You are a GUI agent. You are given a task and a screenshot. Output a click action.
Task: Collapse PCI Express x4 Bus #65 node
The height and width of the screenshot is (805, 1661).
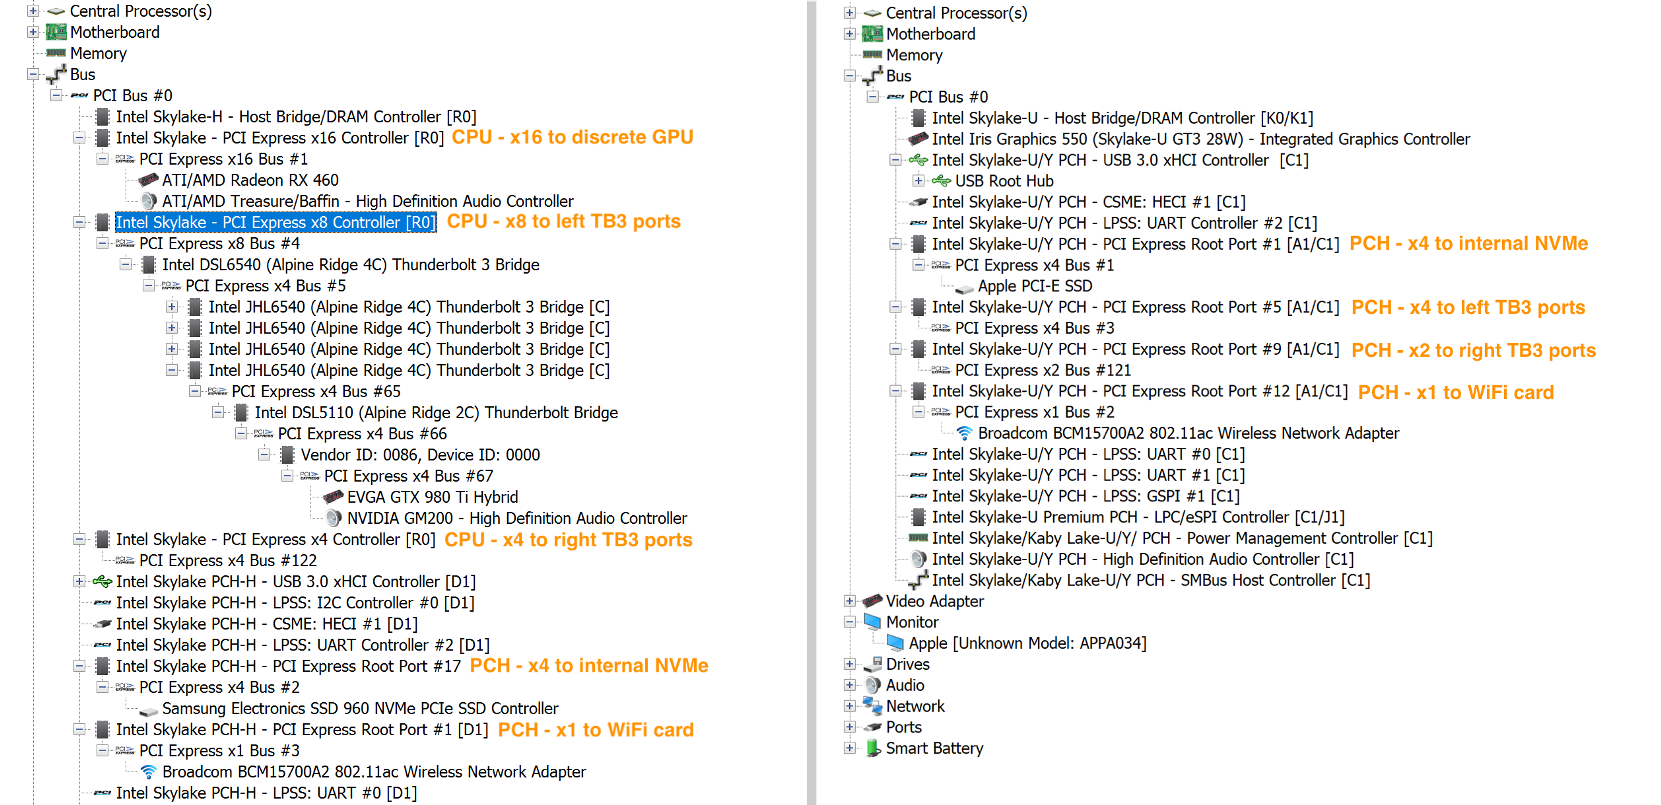tap(195, 391)
